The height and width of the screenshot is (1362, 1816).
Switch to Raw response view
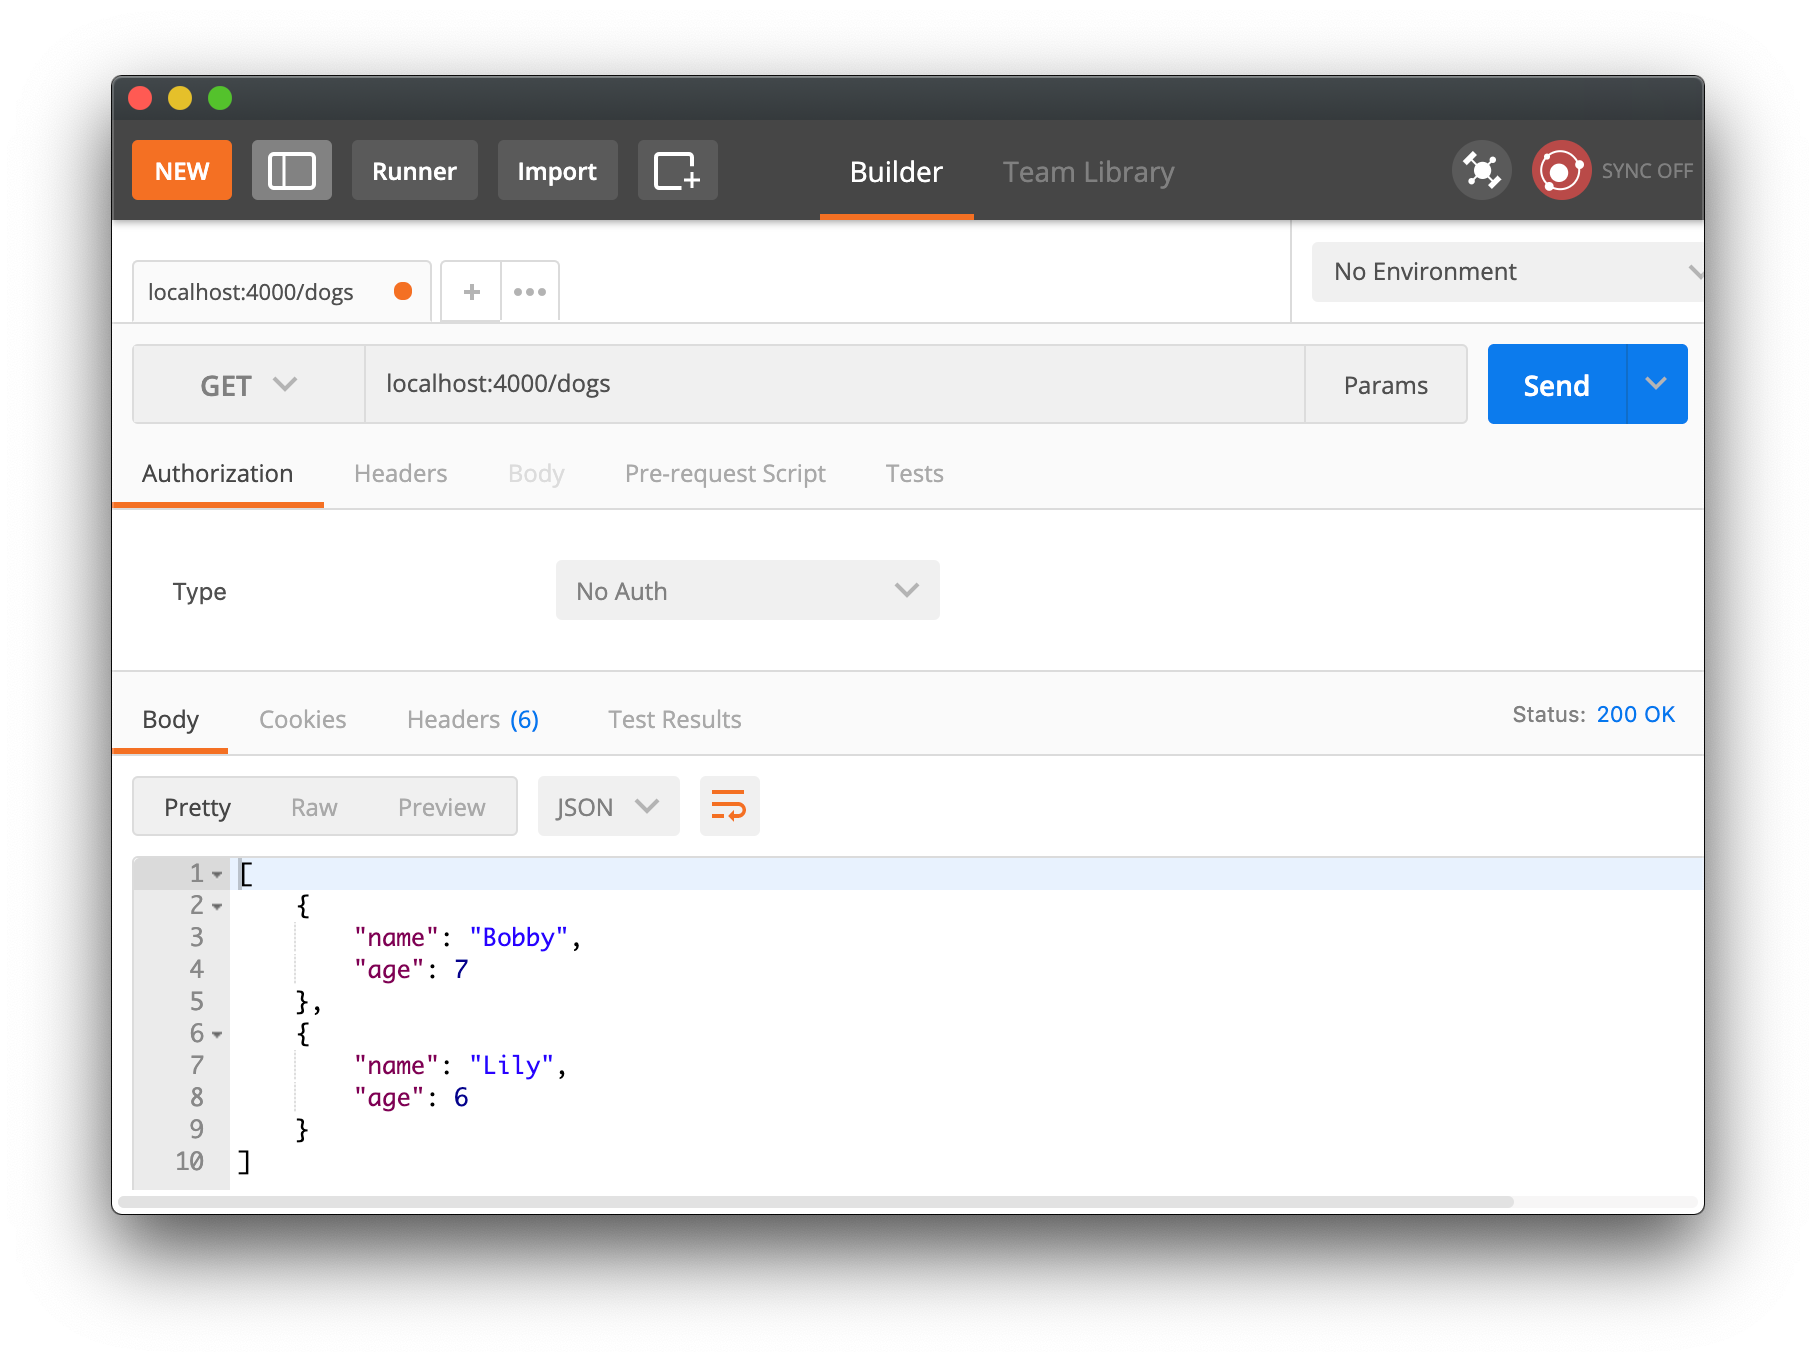tap(314, 807)
